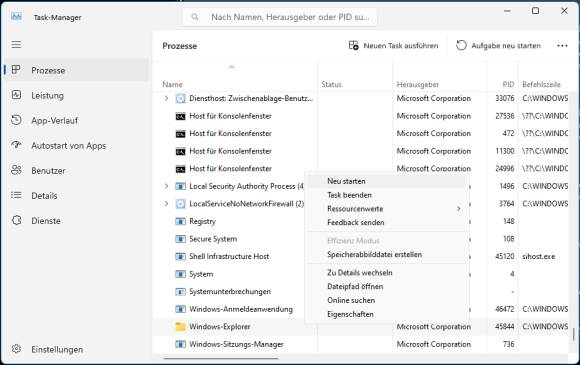
Task: Expand Local Security Authority Process group
Action: 166,186
